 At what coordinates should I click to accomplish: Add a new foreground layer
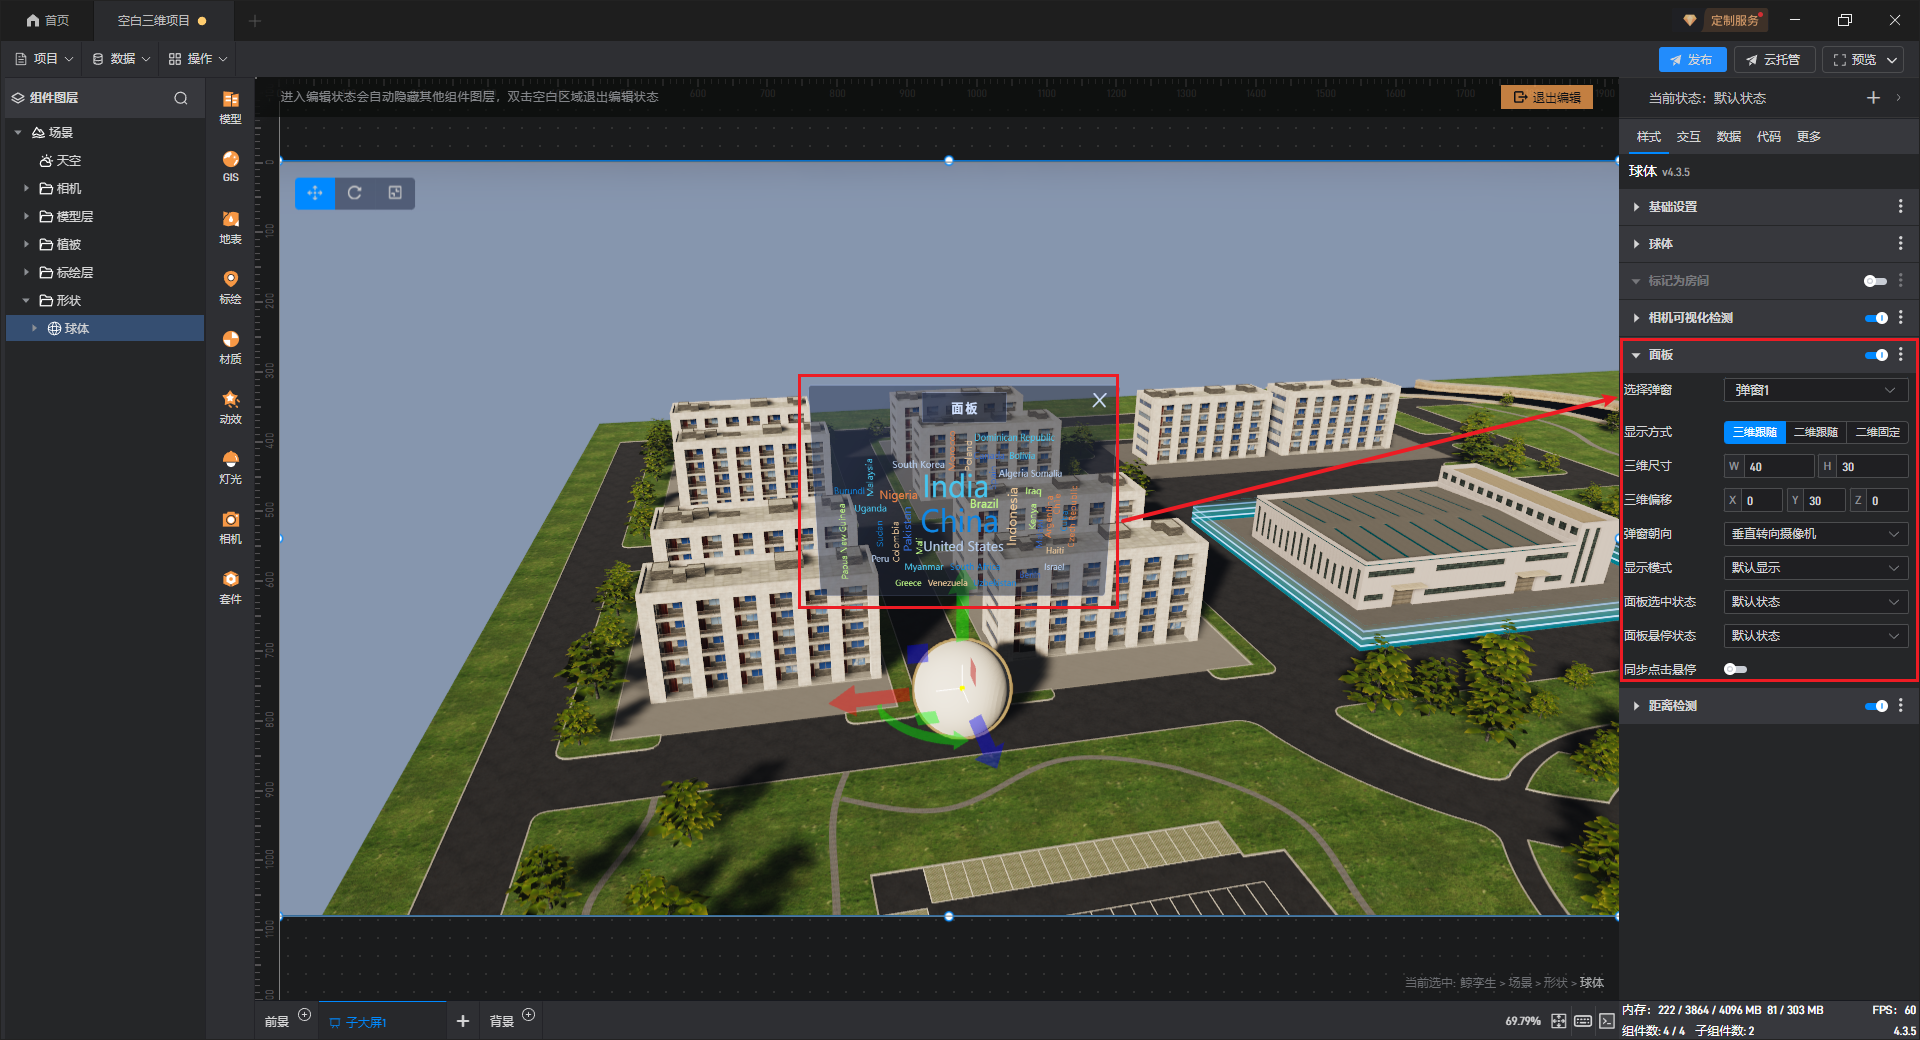click(x=305, y=1015)
